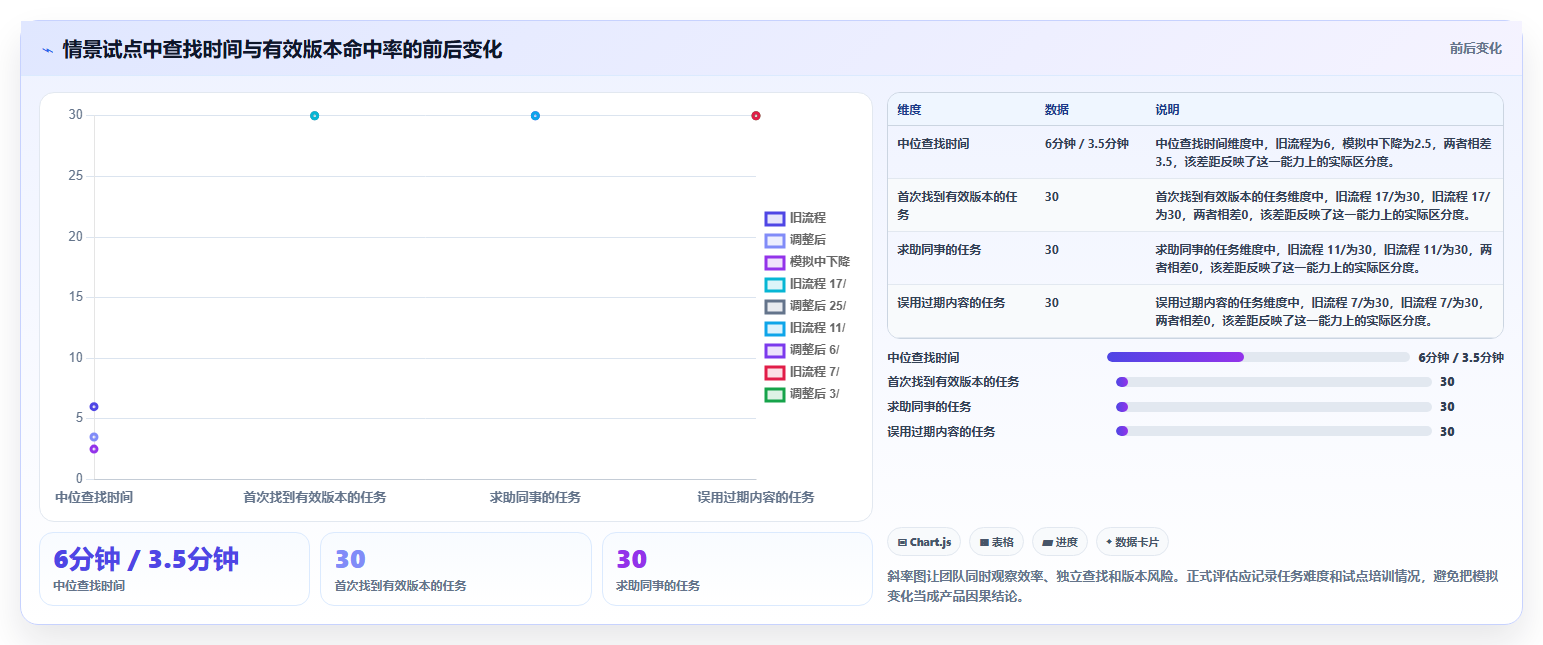Click the chart point at value 6
The height and width of the screenshot is (645, 1543).
[x=94, y=407]
